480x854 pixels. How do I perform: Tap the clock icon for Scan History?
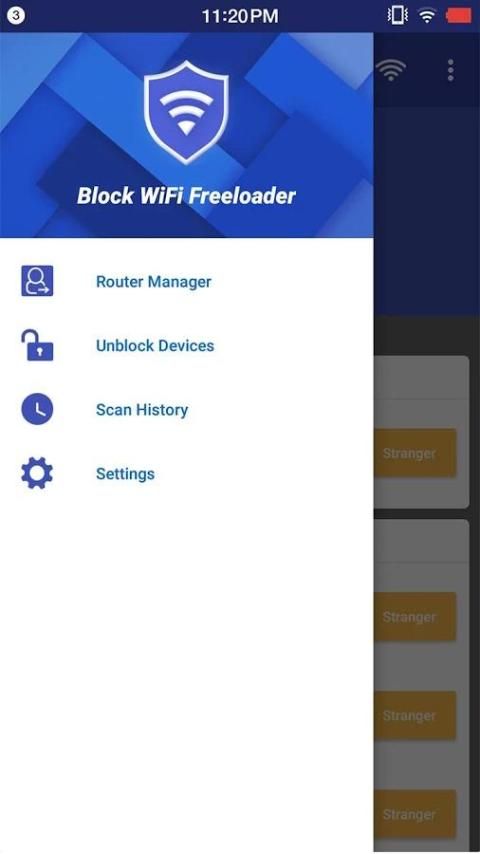tap(37, 409)
